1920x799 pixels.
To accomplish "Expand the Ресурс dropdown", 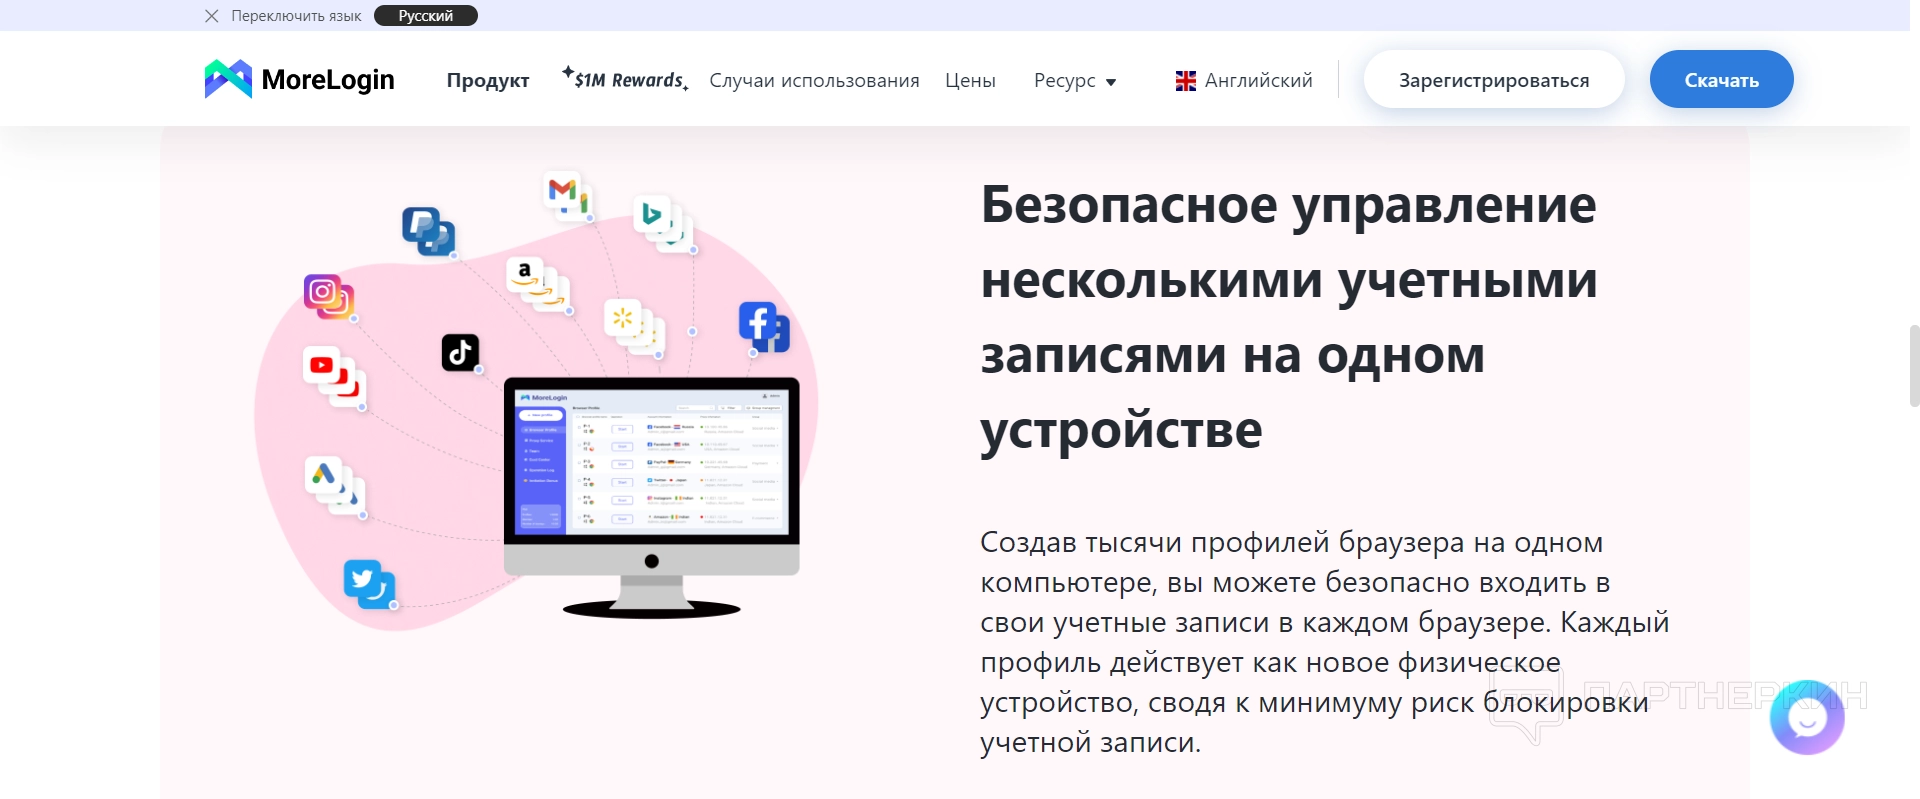I will pyautogui.click(x=1075, y=81).
